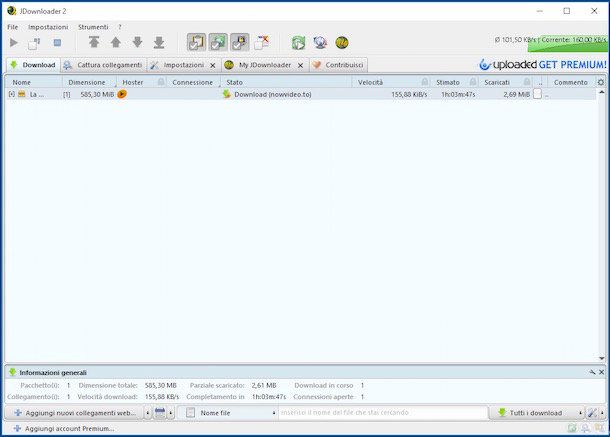Image resolution: width=610 pixels, height=437 pixels.
Task: Start downloads with the play icon
Action: [14, 42]
